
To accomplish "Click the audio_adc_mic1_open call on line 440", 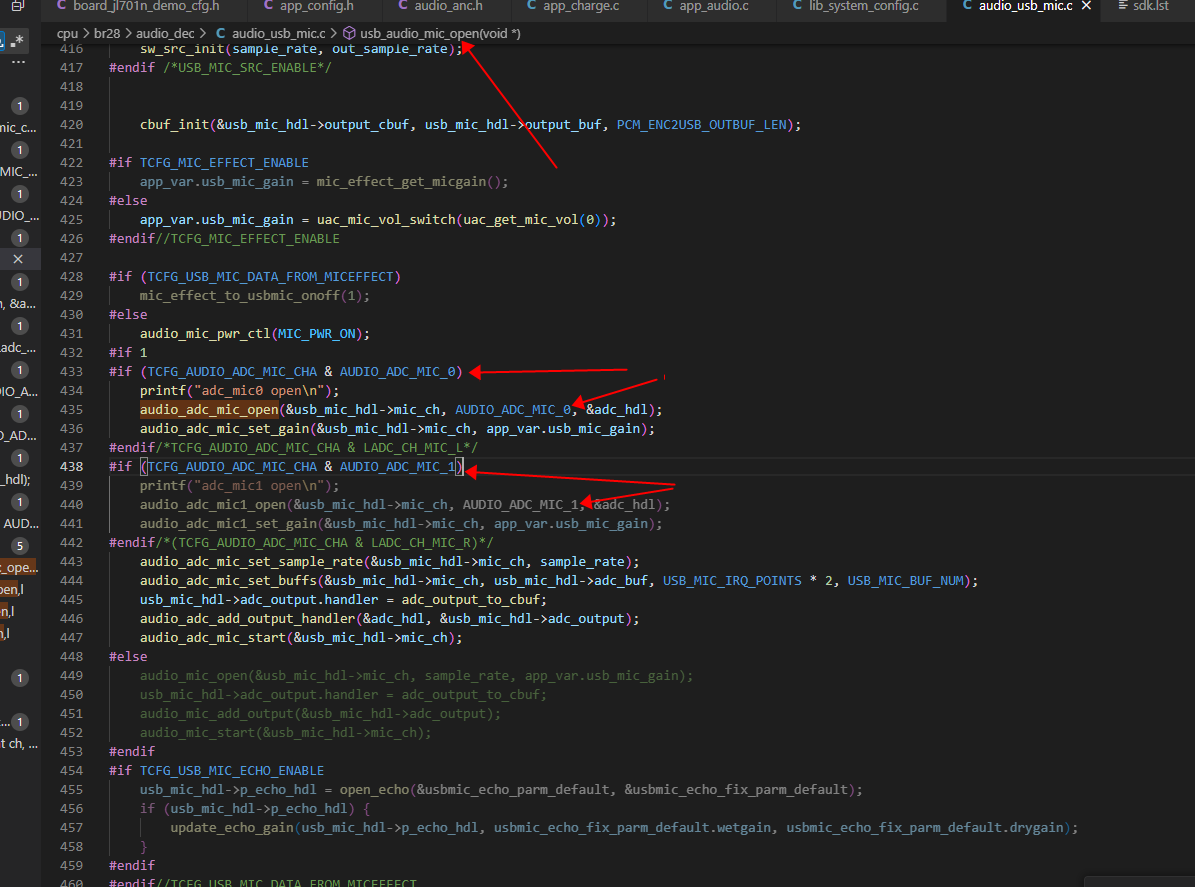I will click(x=213, y=504).
